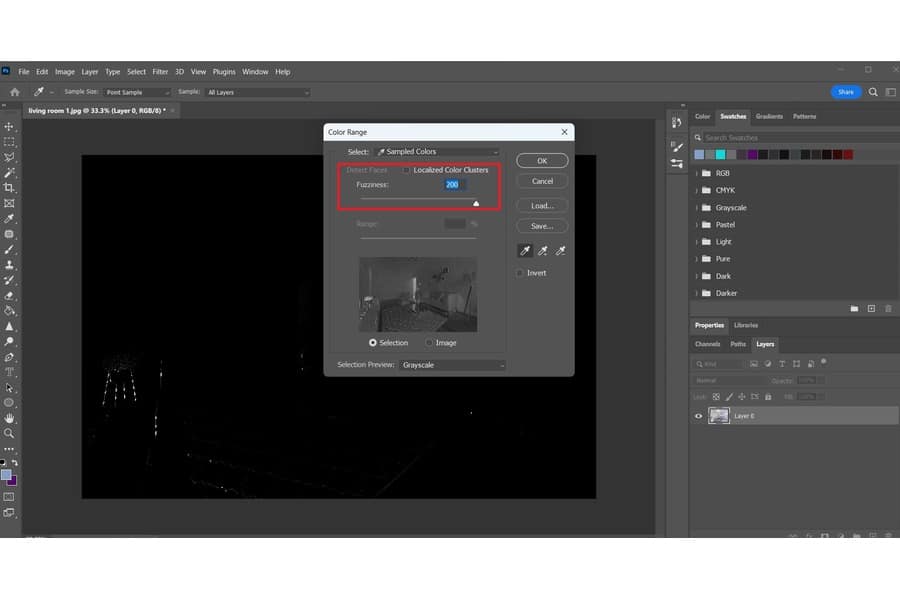Viewport: 900px width, 600px height.
Task: Expand the CMYK swatch folder
Action: tap(697, 191)
